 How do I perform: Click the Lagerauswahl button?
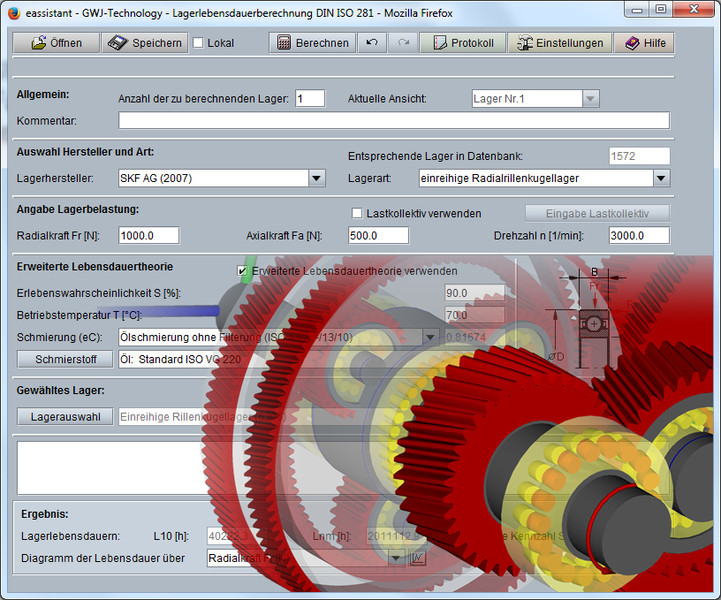[x=65, y=417]
